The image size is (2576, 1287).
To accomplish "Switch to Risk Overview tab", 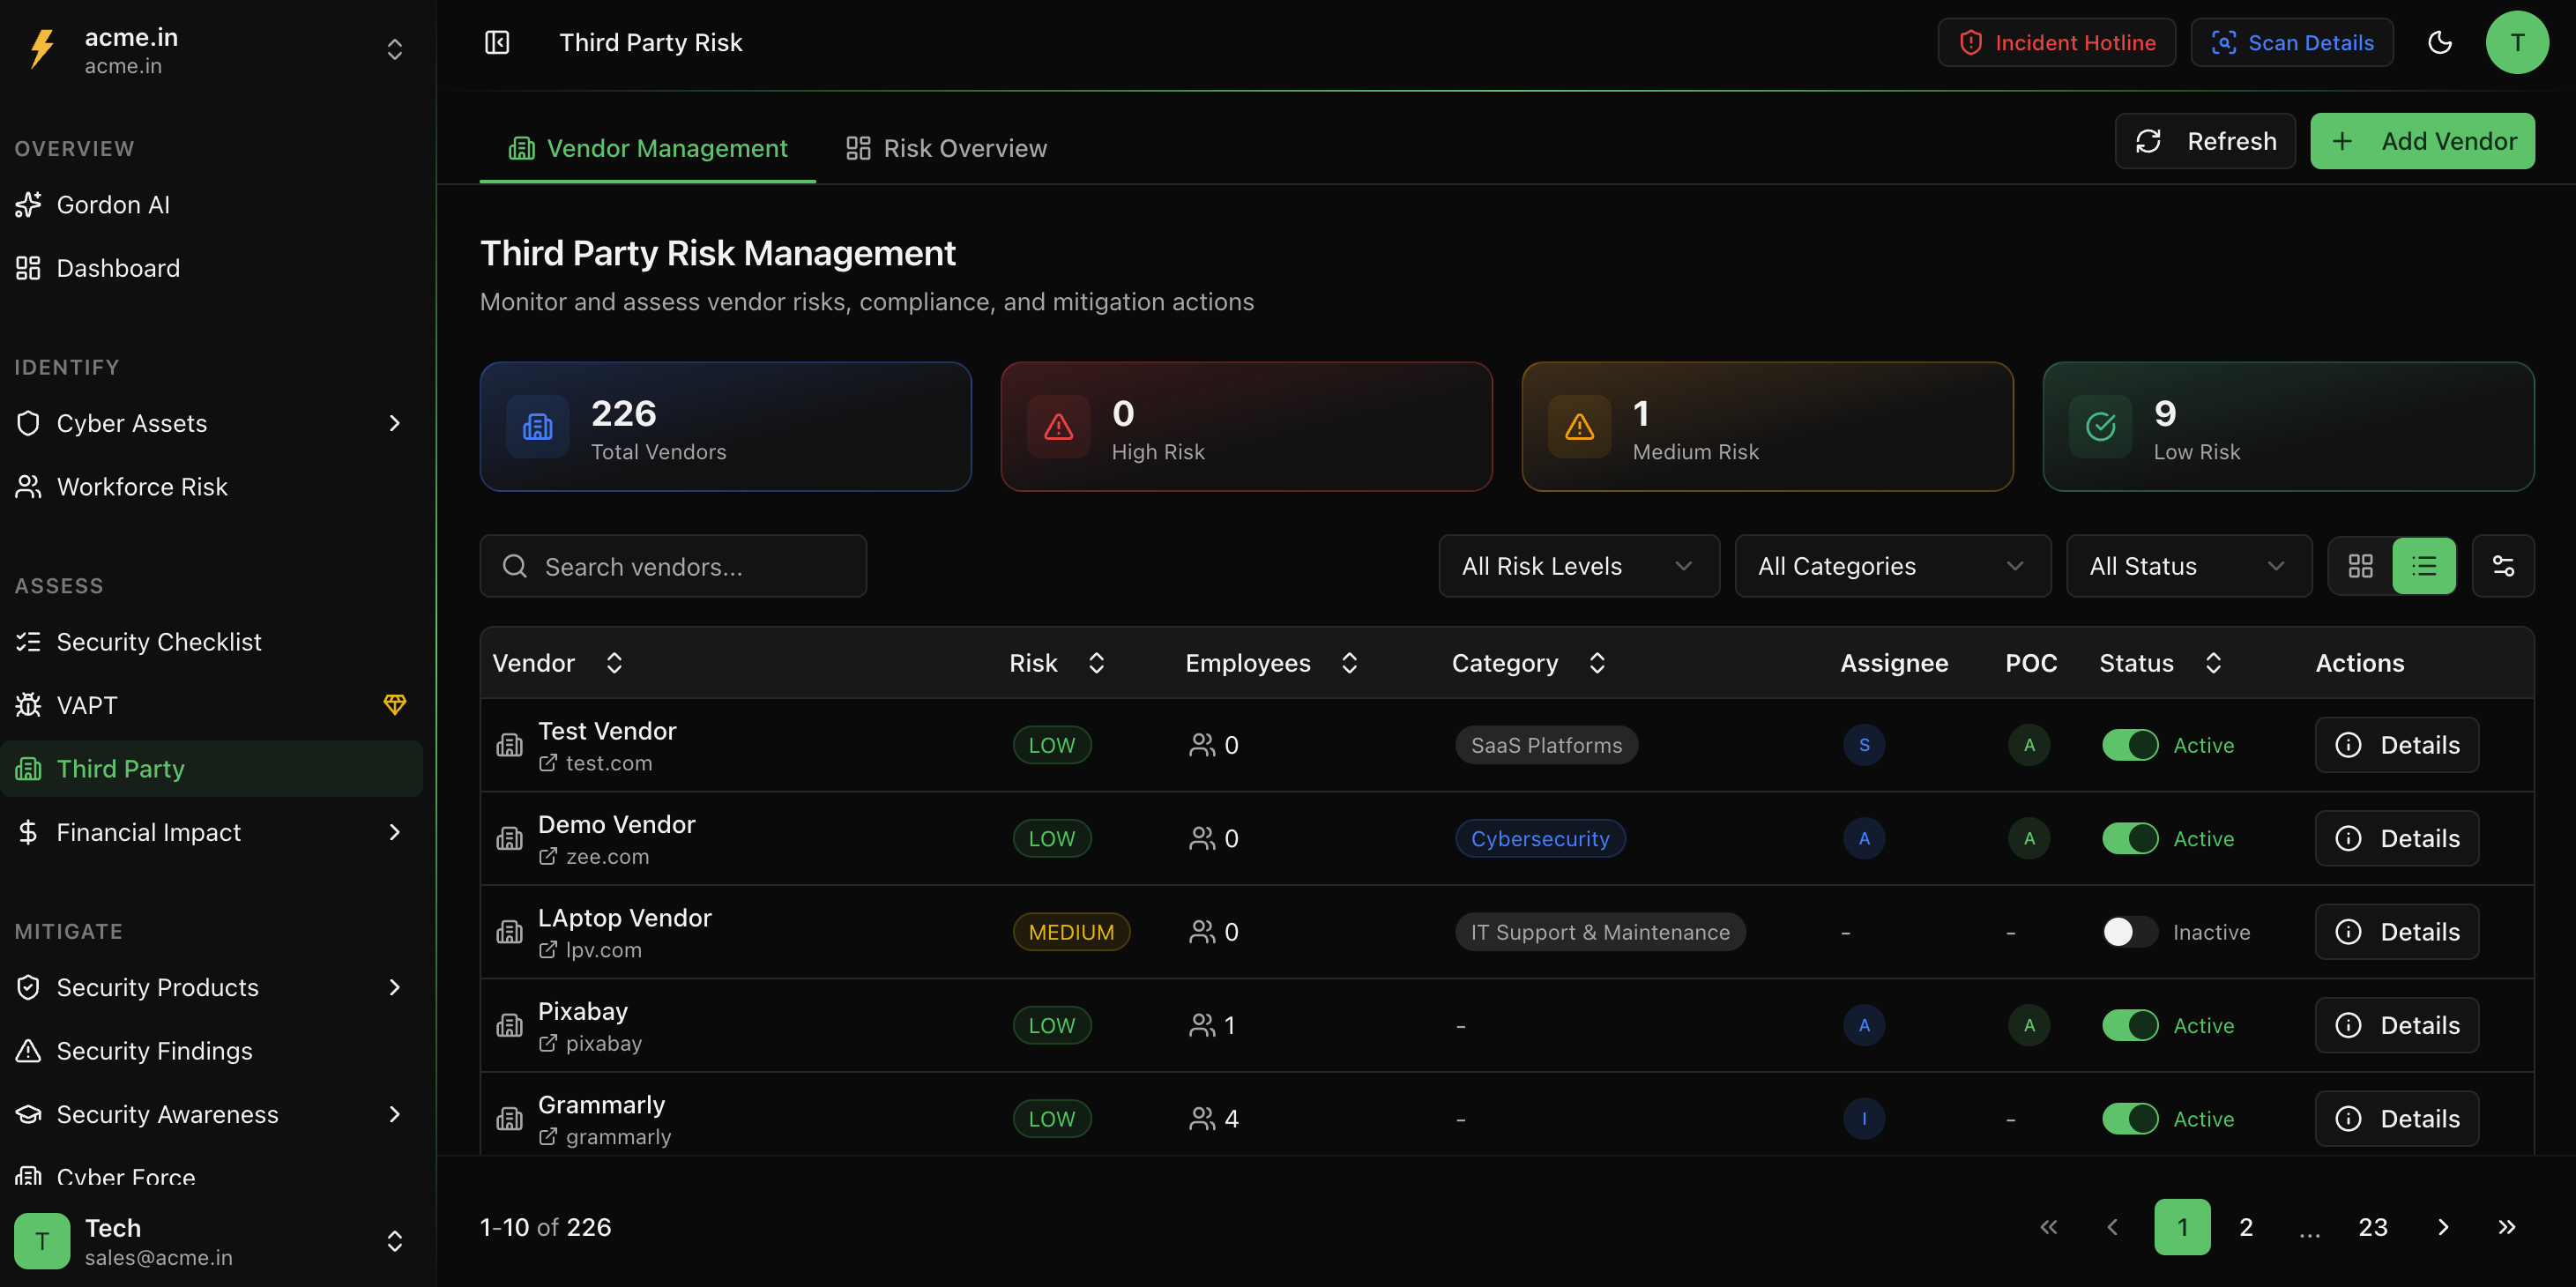I will 946,148.
